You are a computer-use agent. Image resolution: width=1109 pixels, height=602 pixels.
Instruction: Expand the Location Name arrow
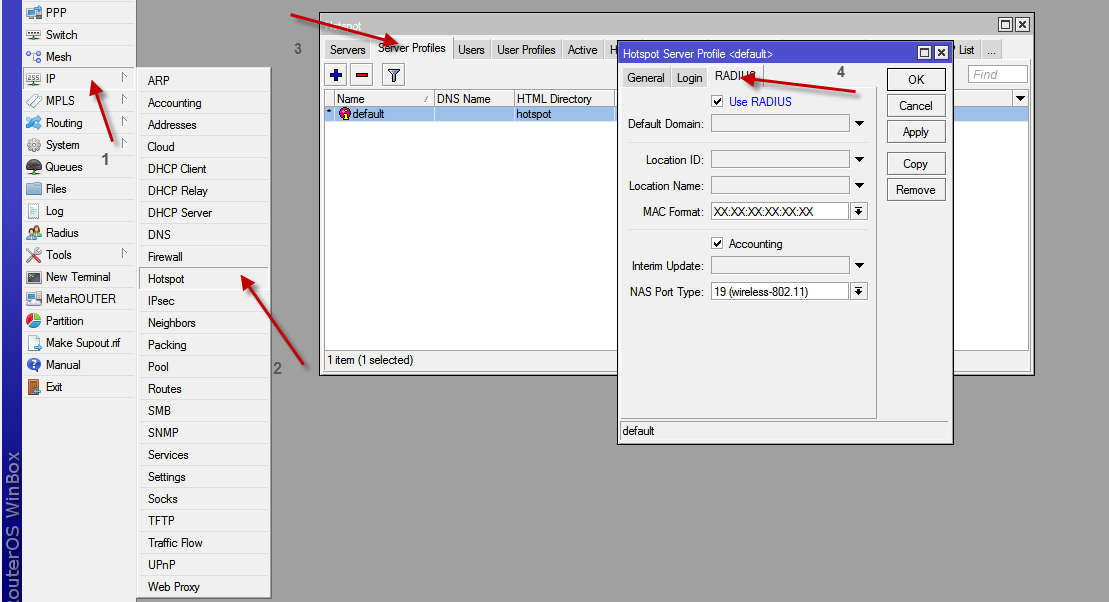point(859,185)
